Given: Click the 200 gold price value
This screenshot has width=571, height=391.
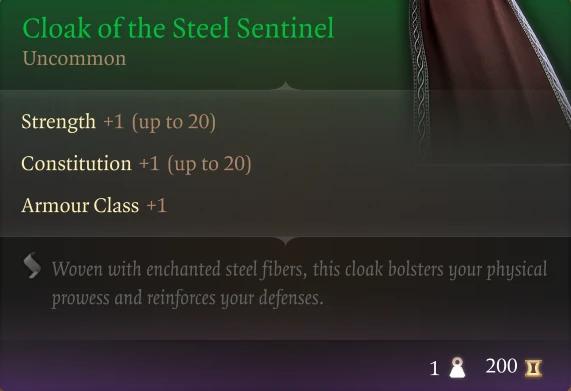Looking at the screenshot, I should coord(501,366).
